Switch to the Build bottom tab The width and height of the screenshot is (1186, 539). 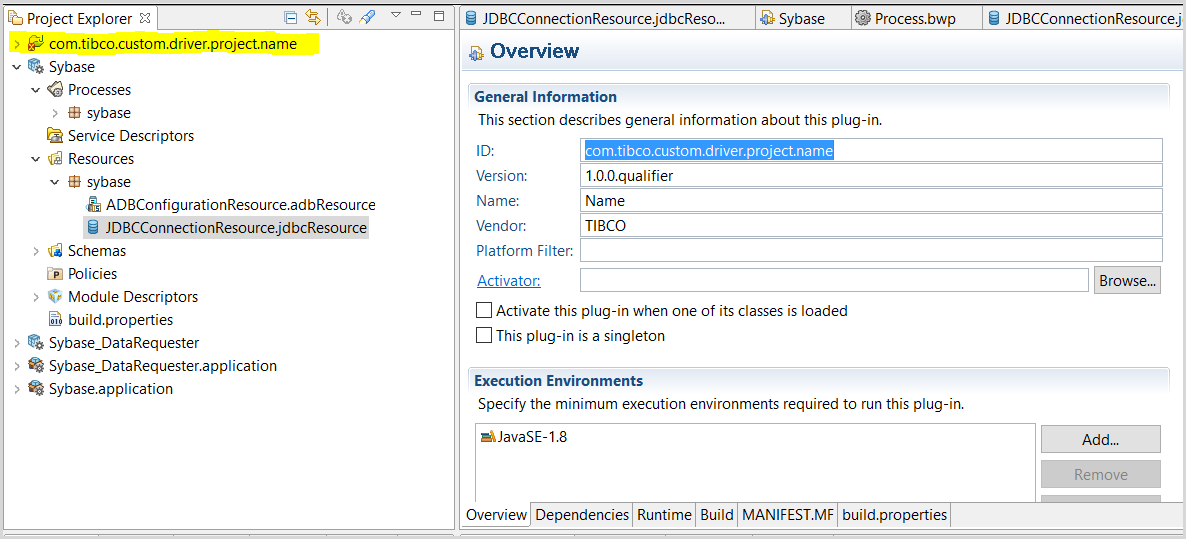click(x=716, y=515)
